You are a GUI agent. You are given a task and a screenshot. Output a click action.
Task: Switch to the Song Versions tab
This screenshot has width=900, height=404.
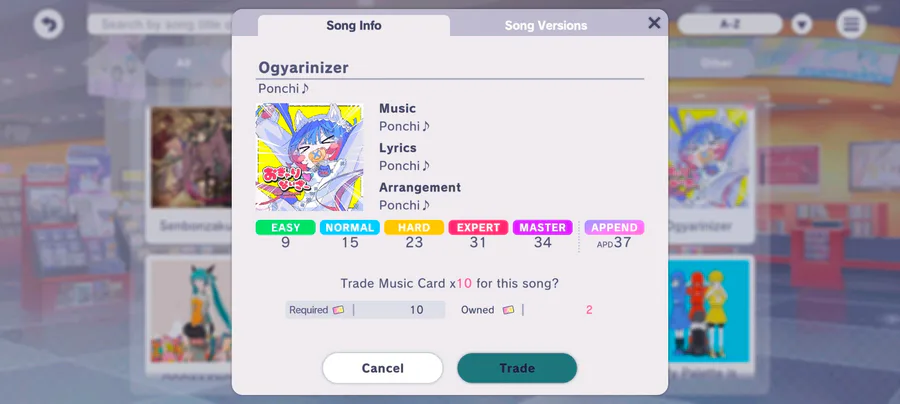[x=545, y=26]
